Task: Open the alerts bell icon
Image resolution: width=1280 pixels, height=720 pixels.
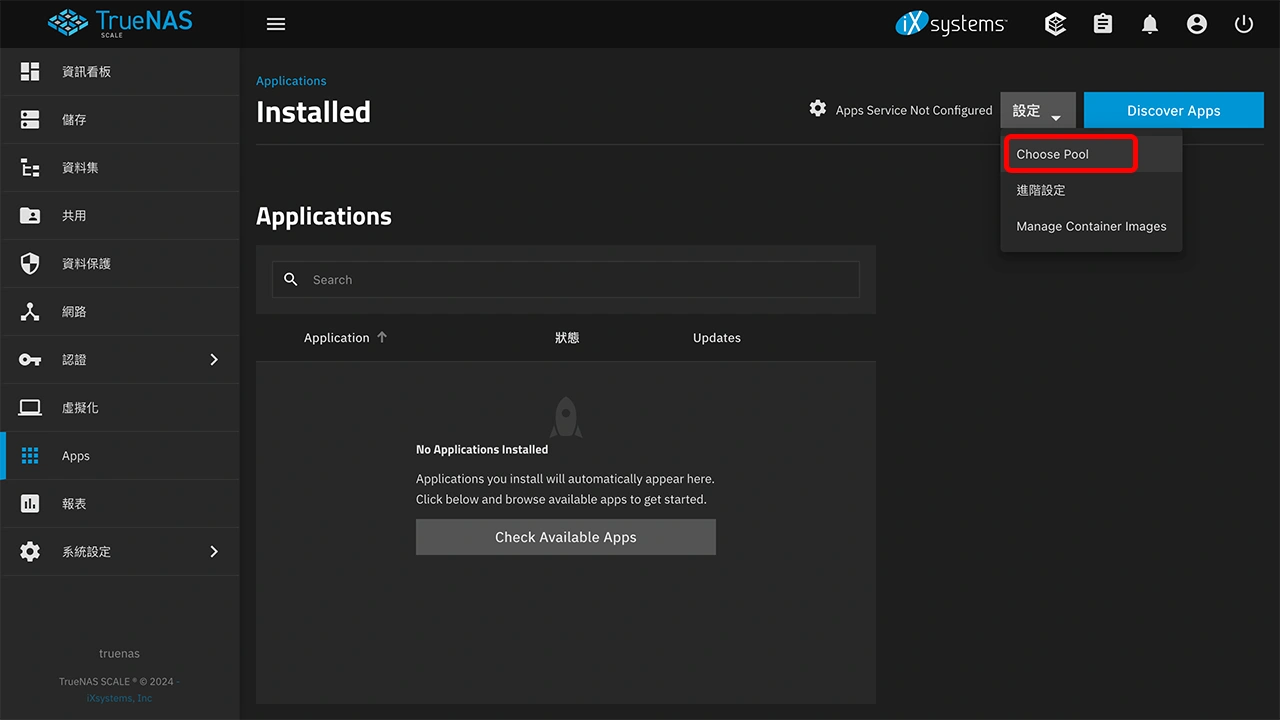Action: [x=1150, y=24]
